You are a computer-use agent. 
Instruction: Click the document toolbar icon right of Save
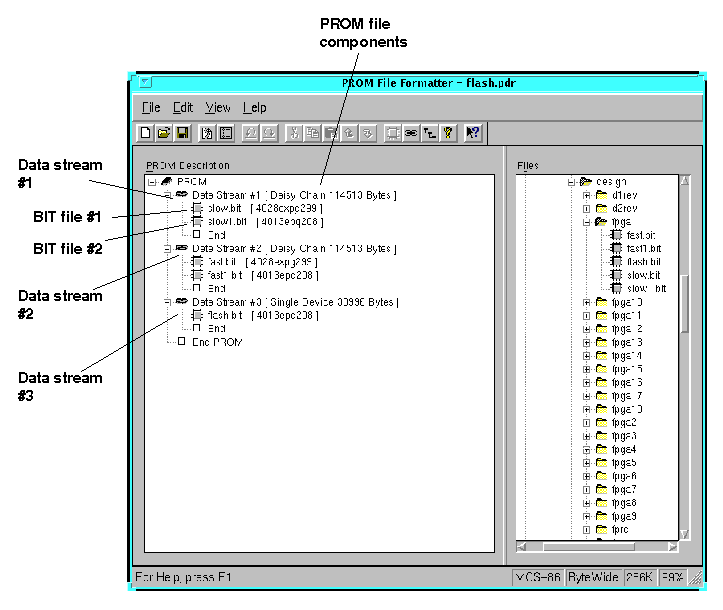[207, 133]
